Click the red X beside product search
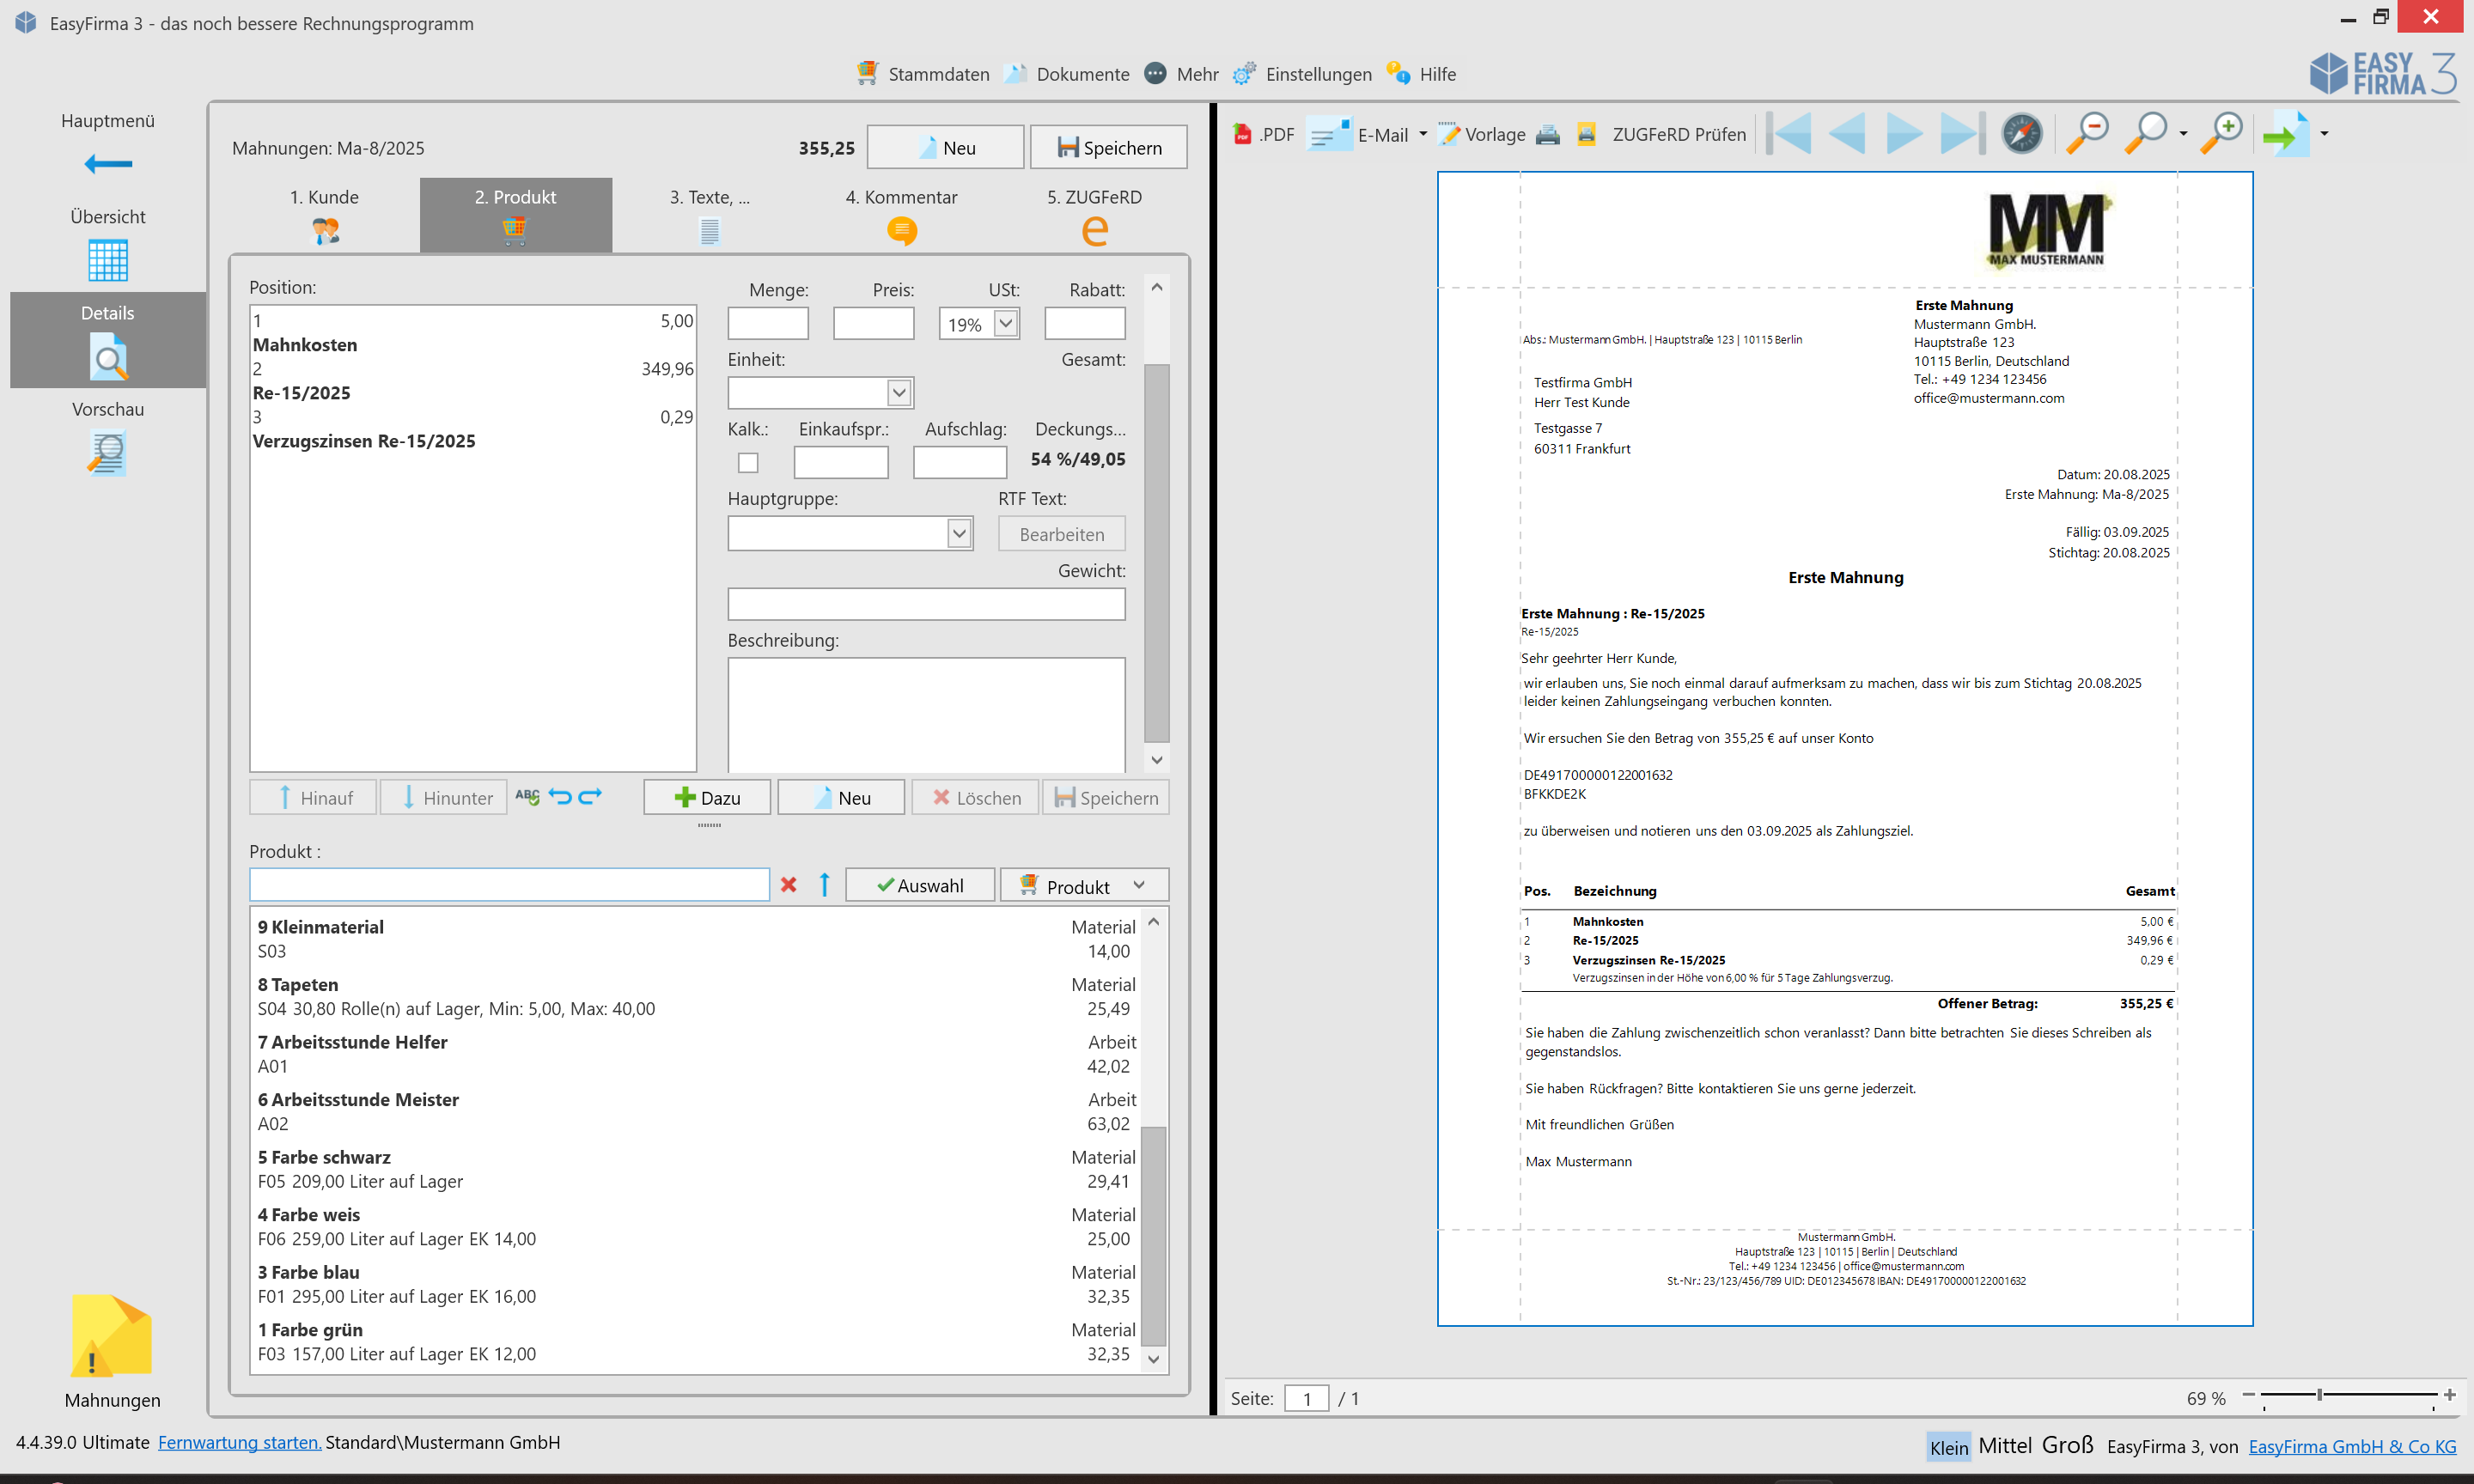Screen dimensions: 2474x1484 789,885
